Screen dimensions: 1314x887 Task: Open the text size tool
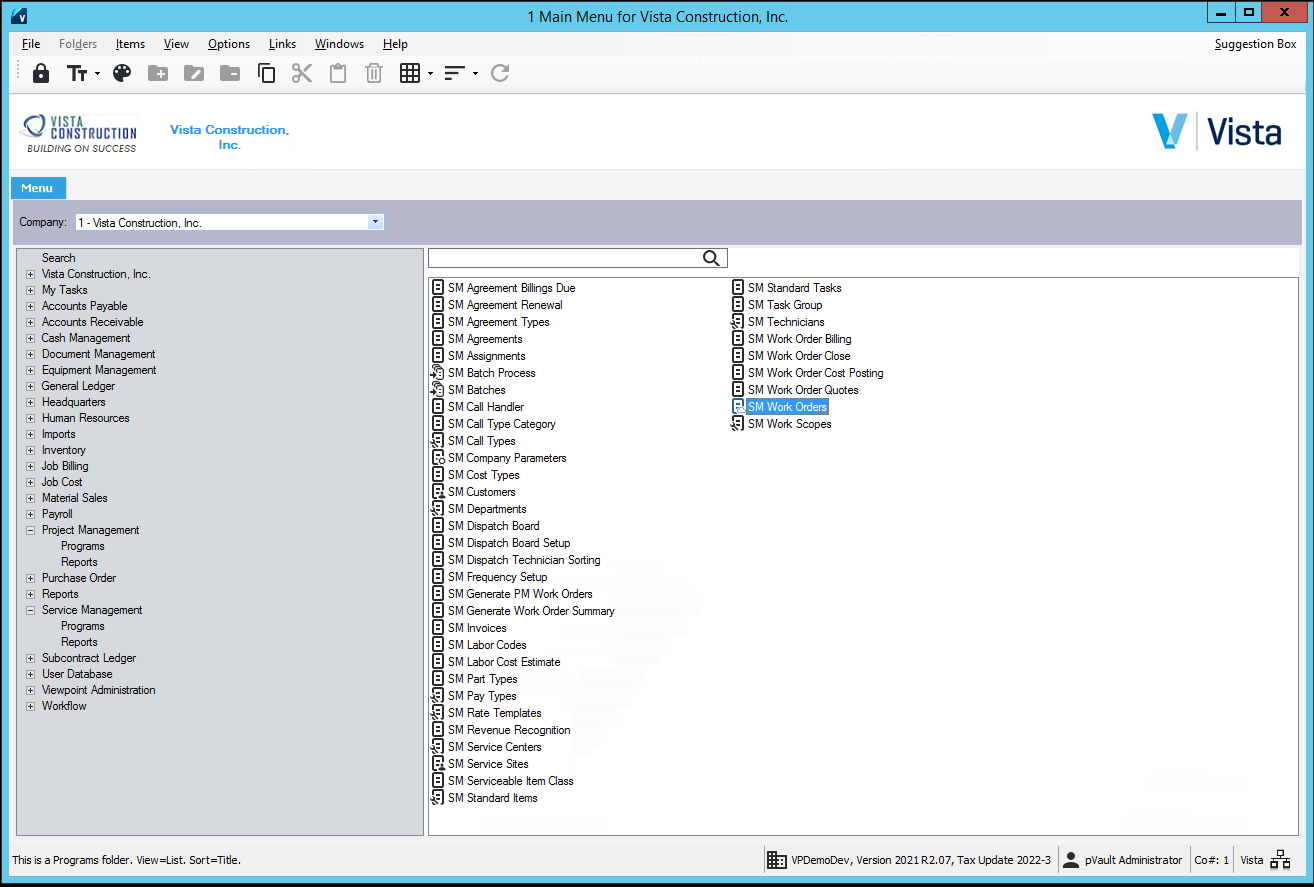[77, 73]
